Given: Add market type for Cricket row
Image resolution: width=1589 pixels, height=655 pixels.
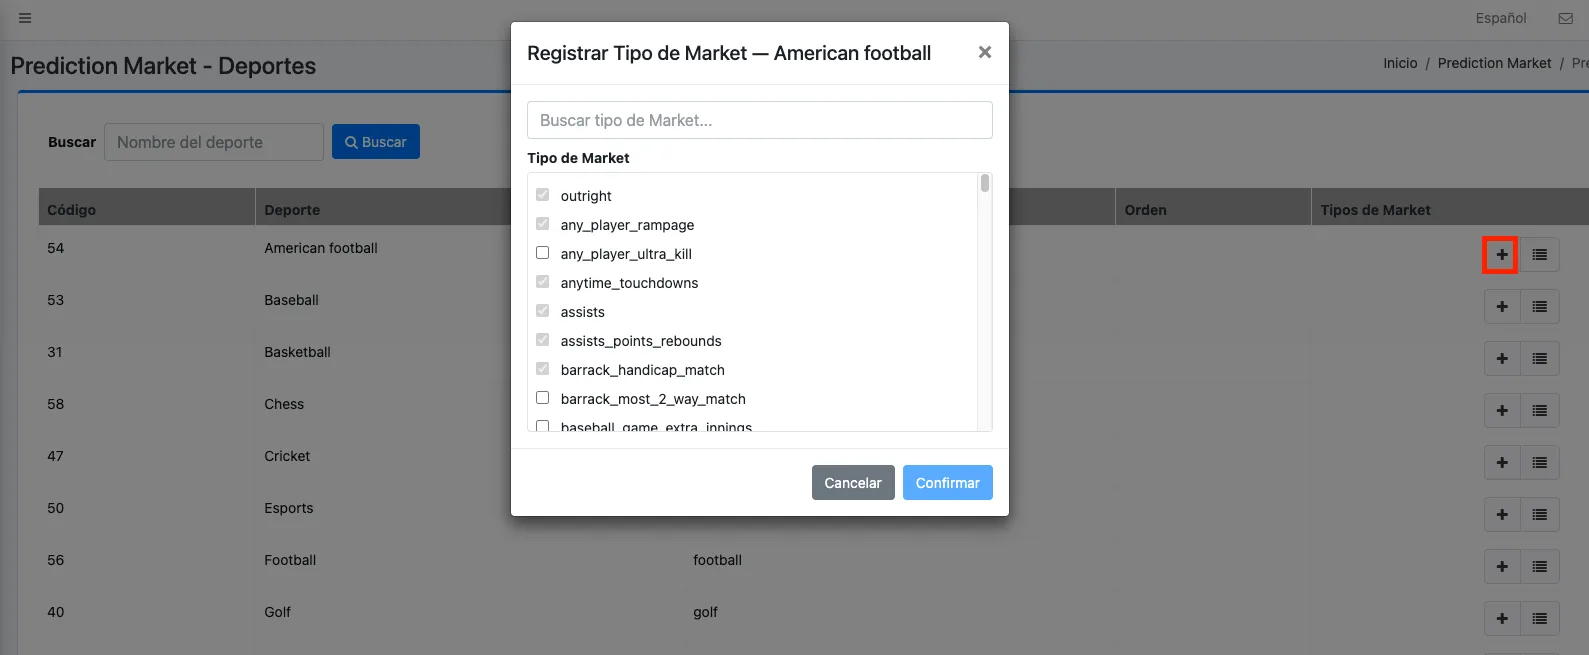Looking at the screenshot, I should click(x=1502, y=463).
